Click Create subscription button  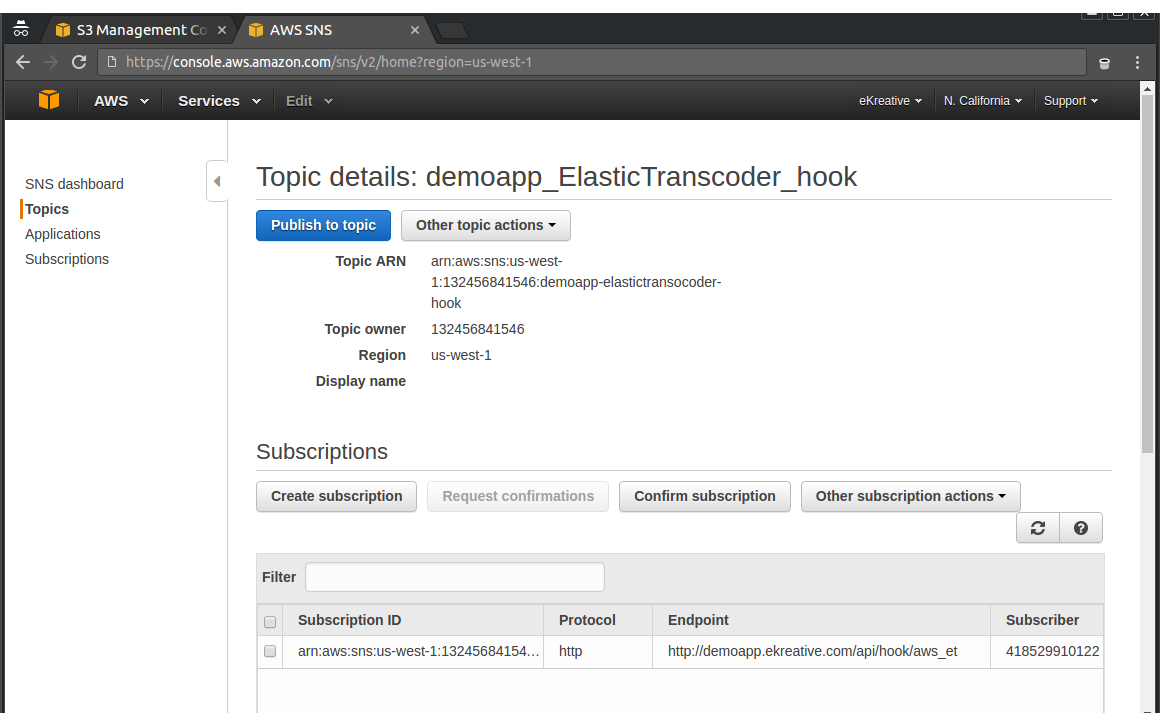pyautogui.click(x=336, y=496)
